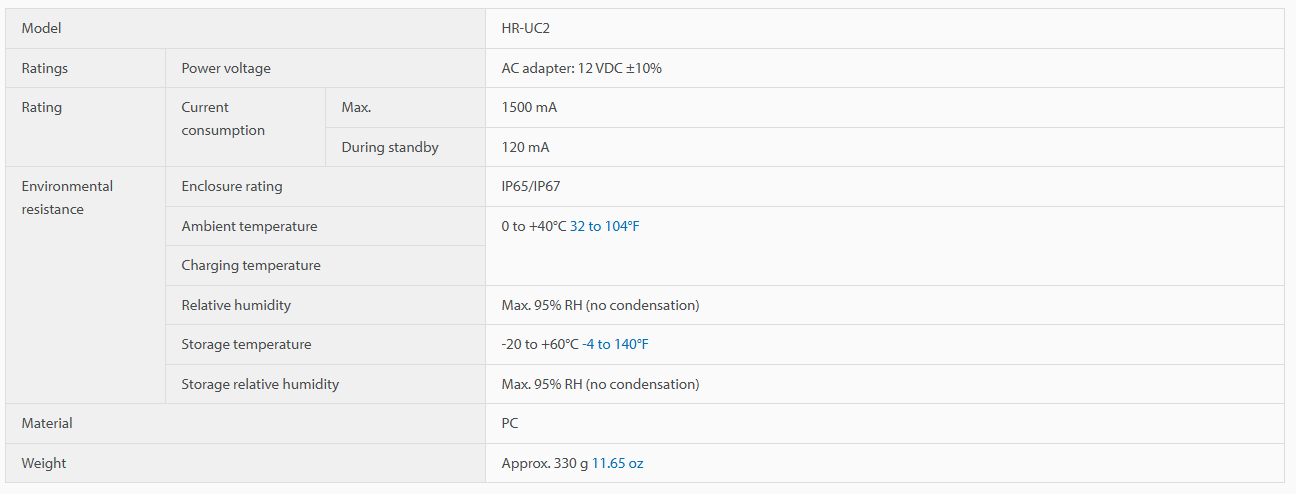Screen dimensions: 1296x494
Task: Click the blue 32 to 104°F text
Action: pyautogui.click(x=604, y=226)
